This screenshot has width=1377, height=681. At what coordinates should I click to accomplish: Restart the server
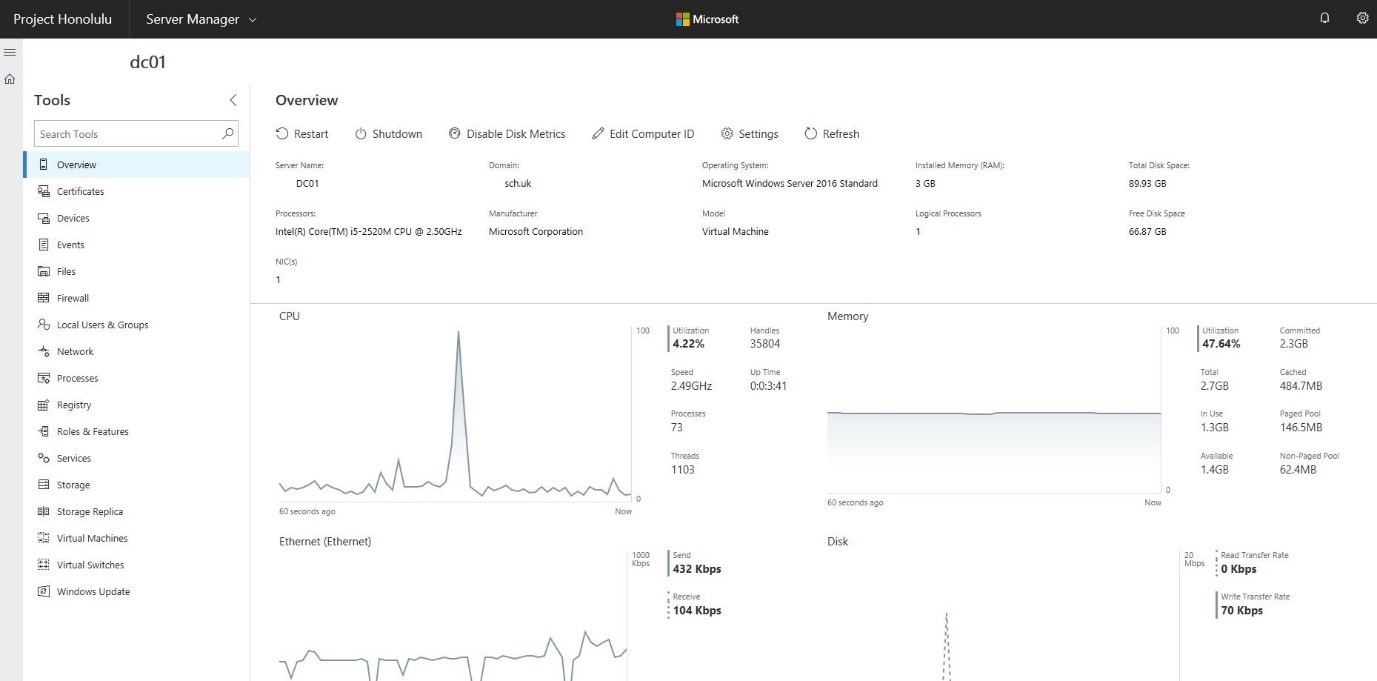click(x=302, y=134)
